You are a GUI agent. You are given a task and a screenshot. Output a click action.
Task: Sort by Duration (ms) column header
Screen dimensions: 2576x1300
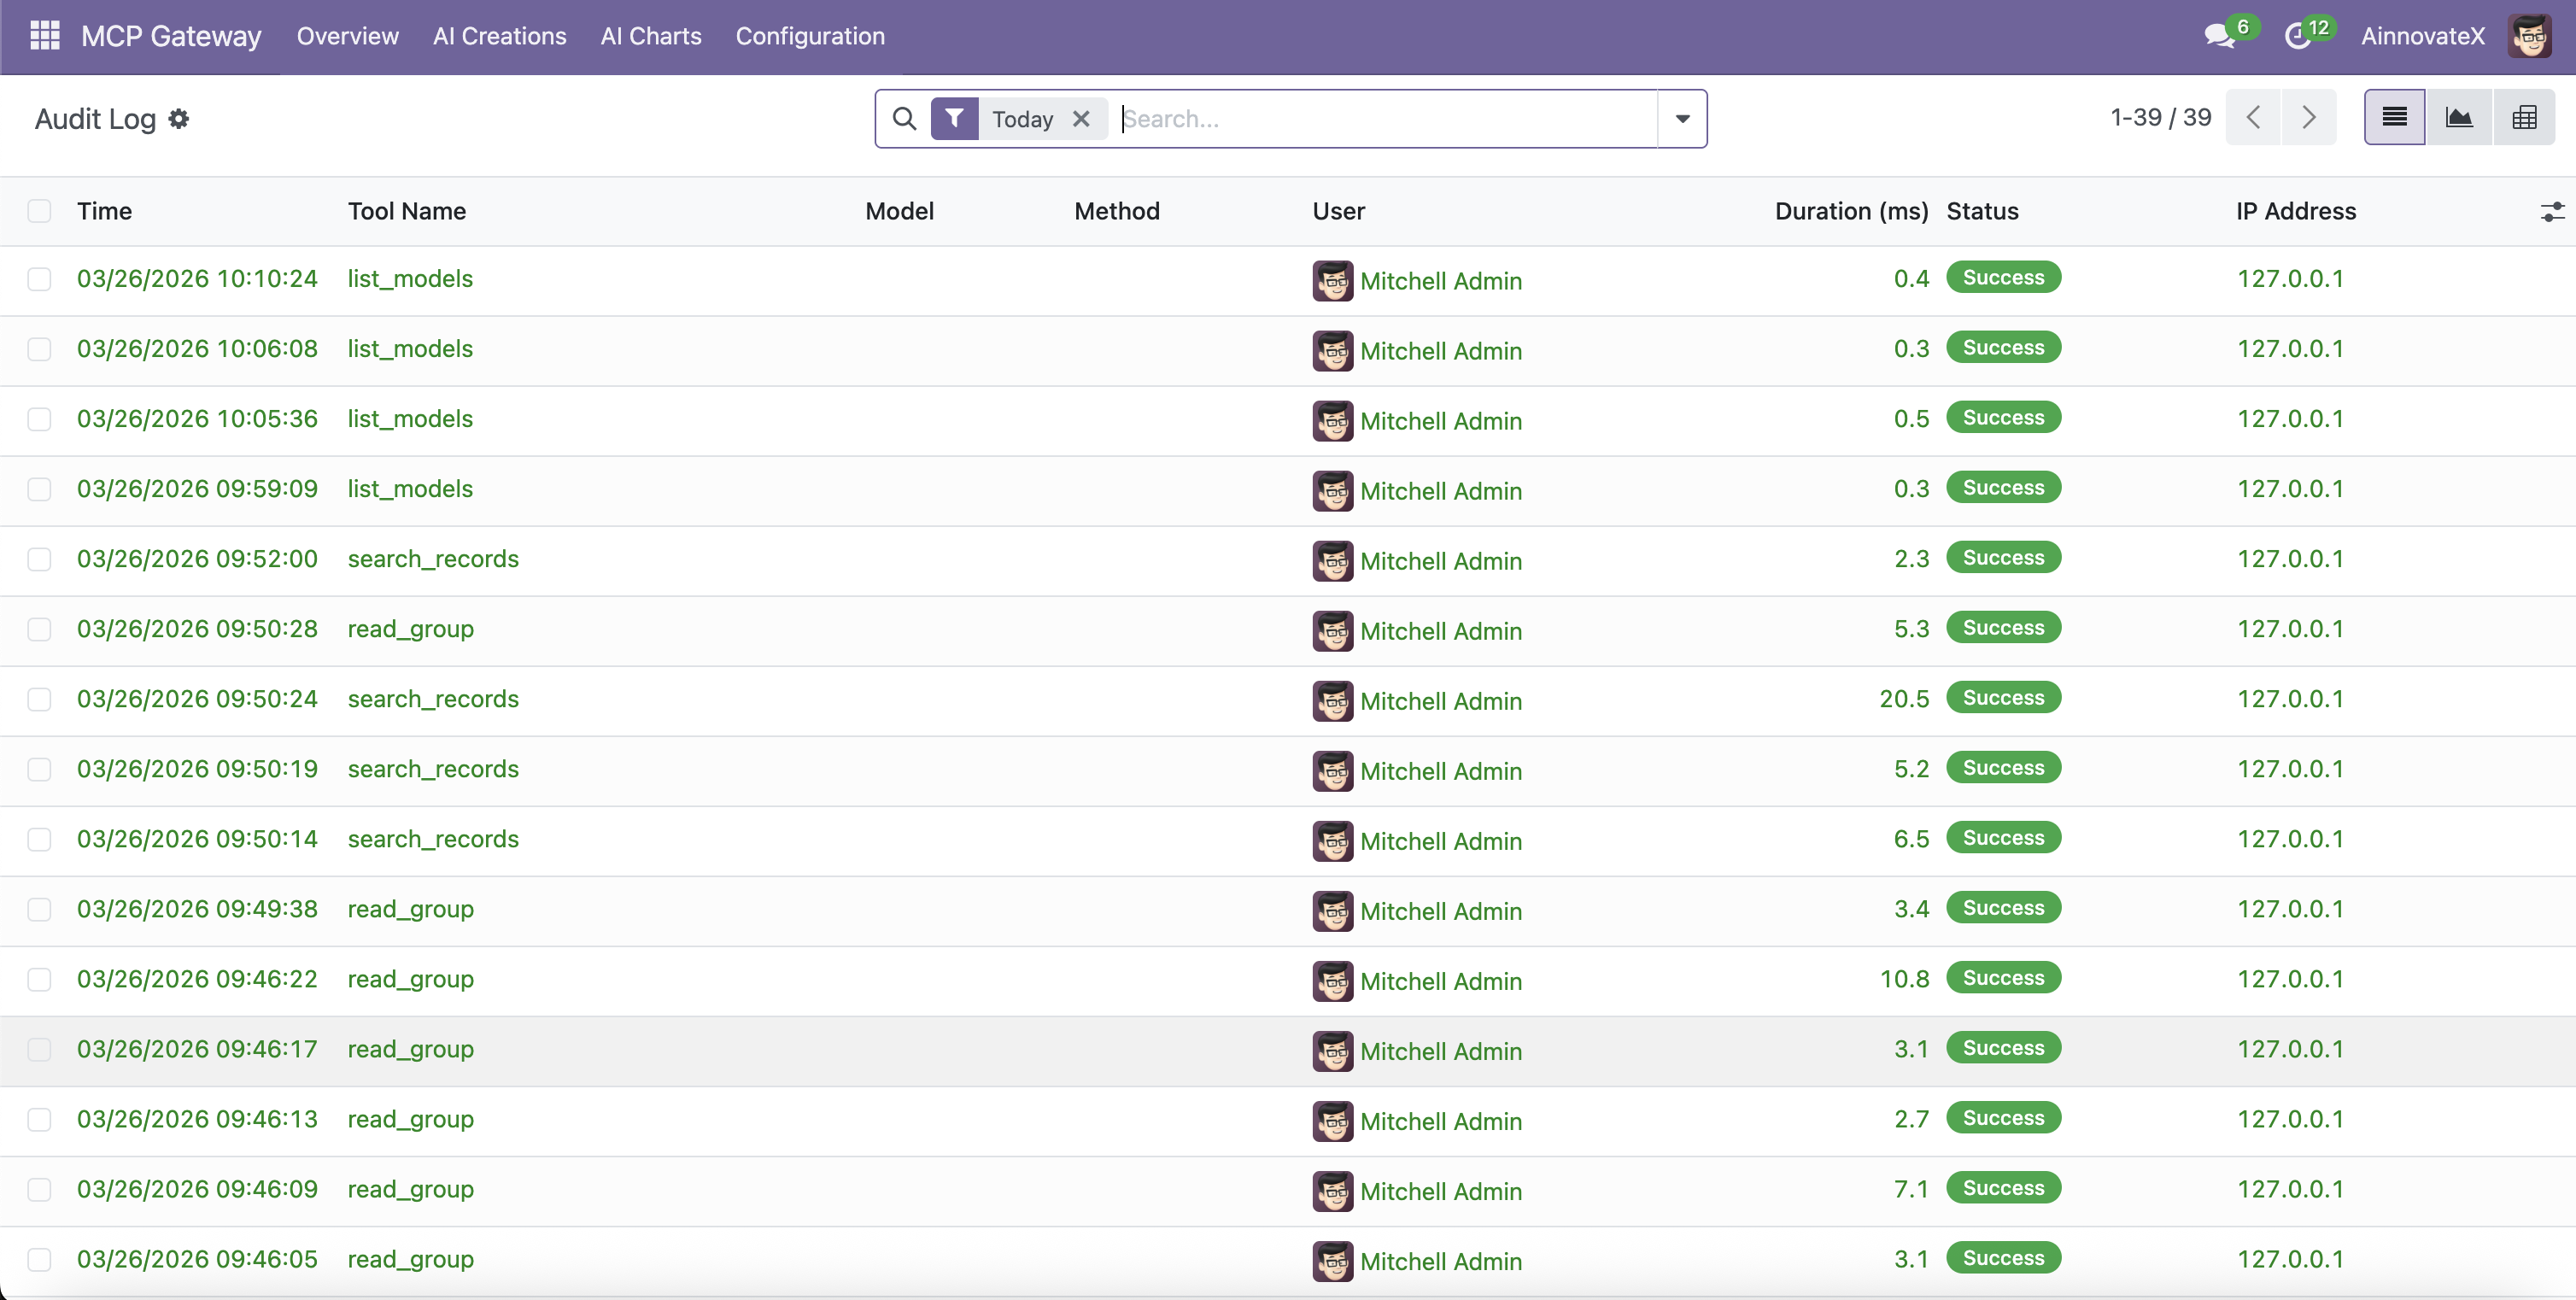tap(1850, 211)
